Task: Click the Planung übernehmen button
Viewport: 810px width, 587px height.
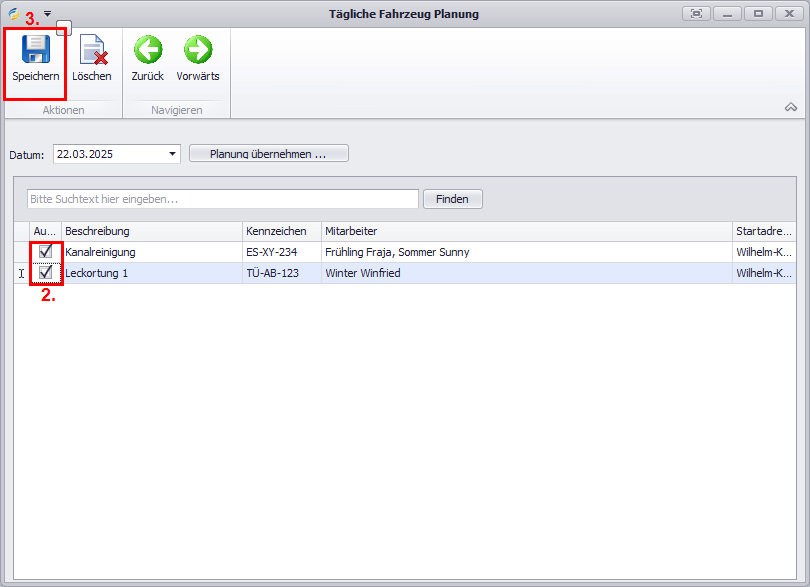Action: 268,154
